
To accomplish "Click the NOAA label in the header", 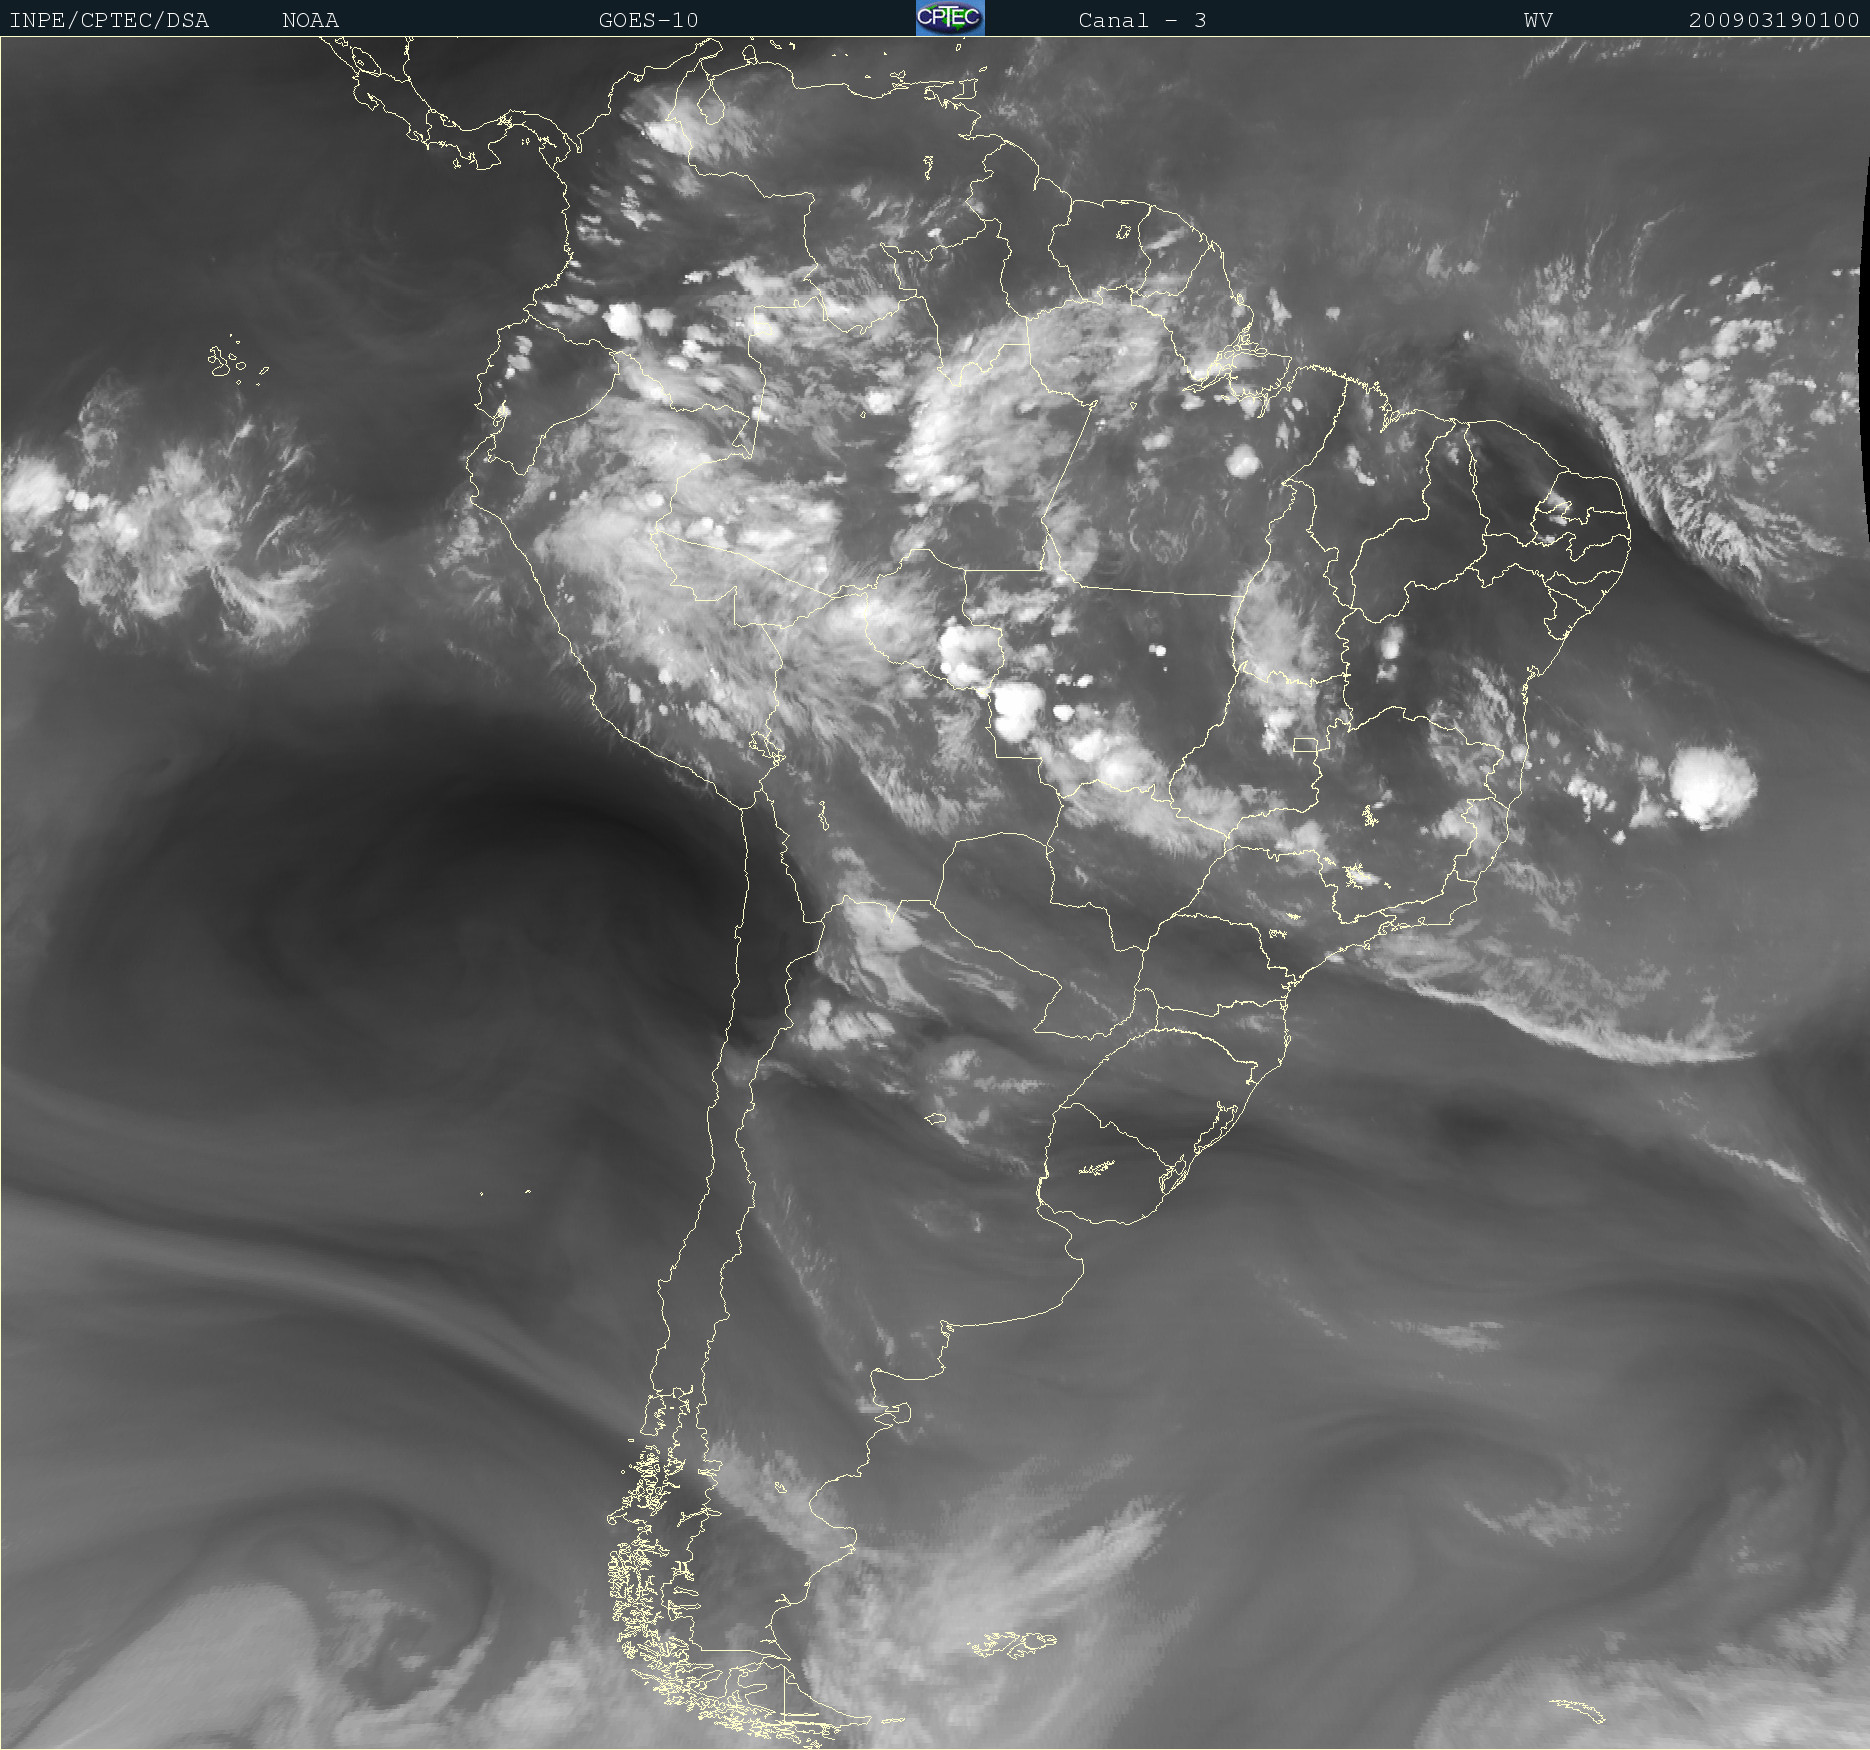I will (x=310, y=20).
